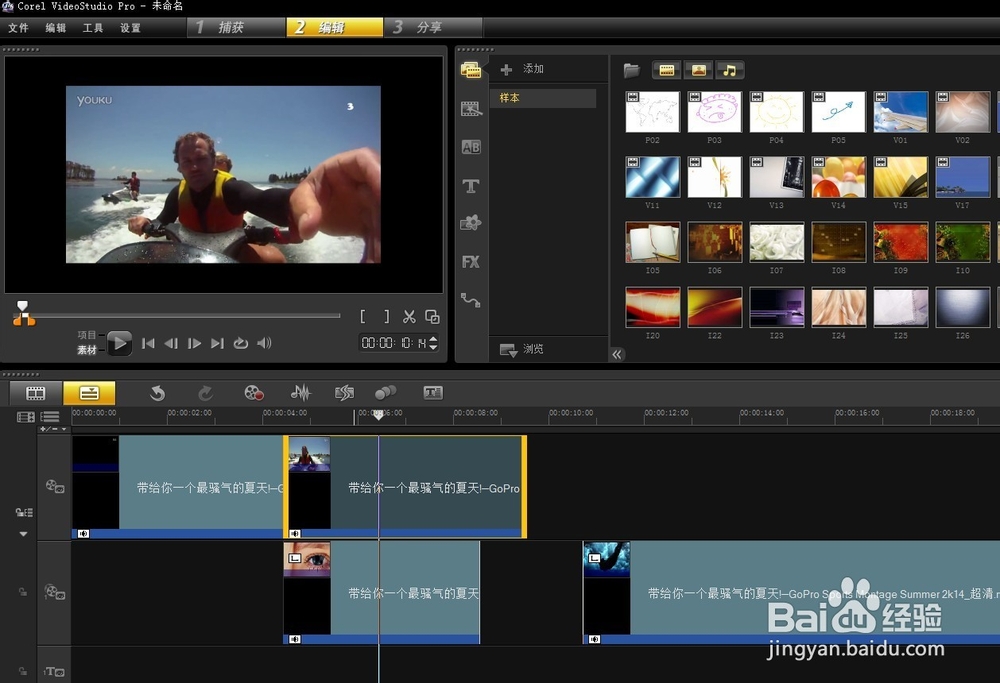
Task: Open the Media library panel icon
Action: (471, 70)
